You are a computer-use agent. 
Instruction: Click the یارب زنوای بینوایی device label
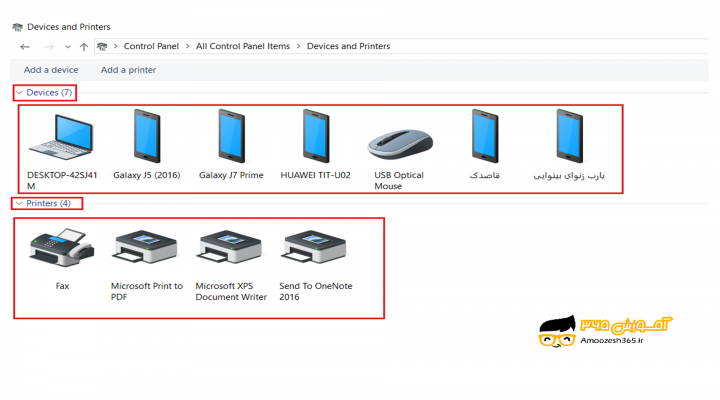coord(569,175)
